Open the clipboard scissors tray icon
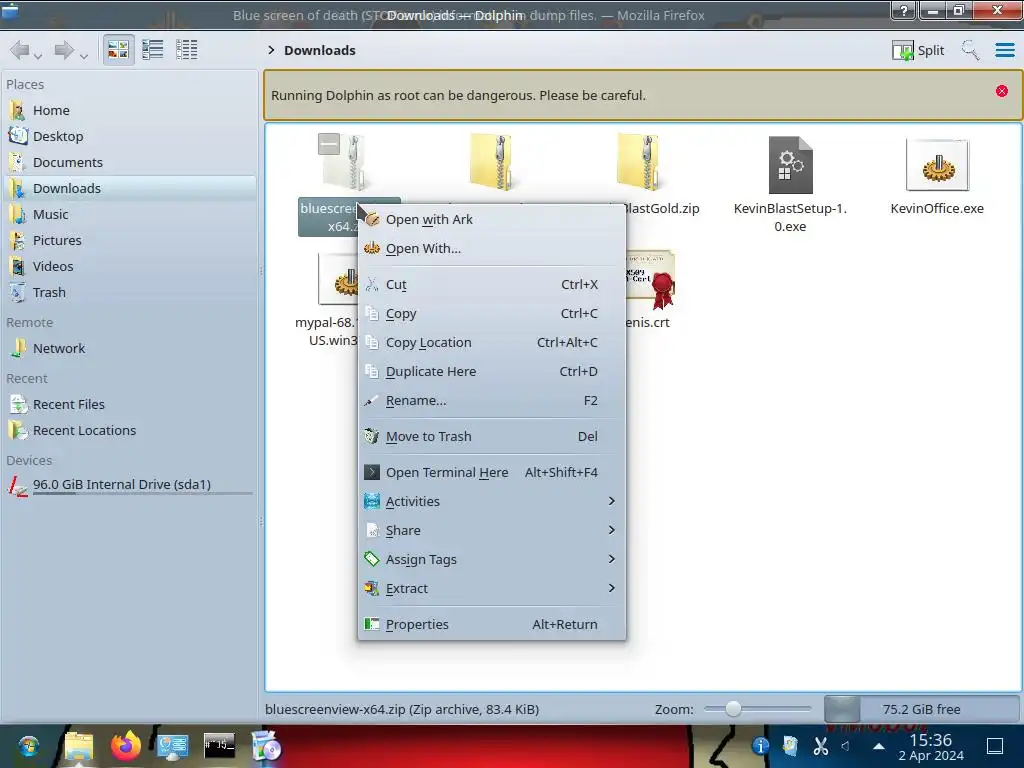This screenshot has height=768, width=1024. [x=820, y=746]
